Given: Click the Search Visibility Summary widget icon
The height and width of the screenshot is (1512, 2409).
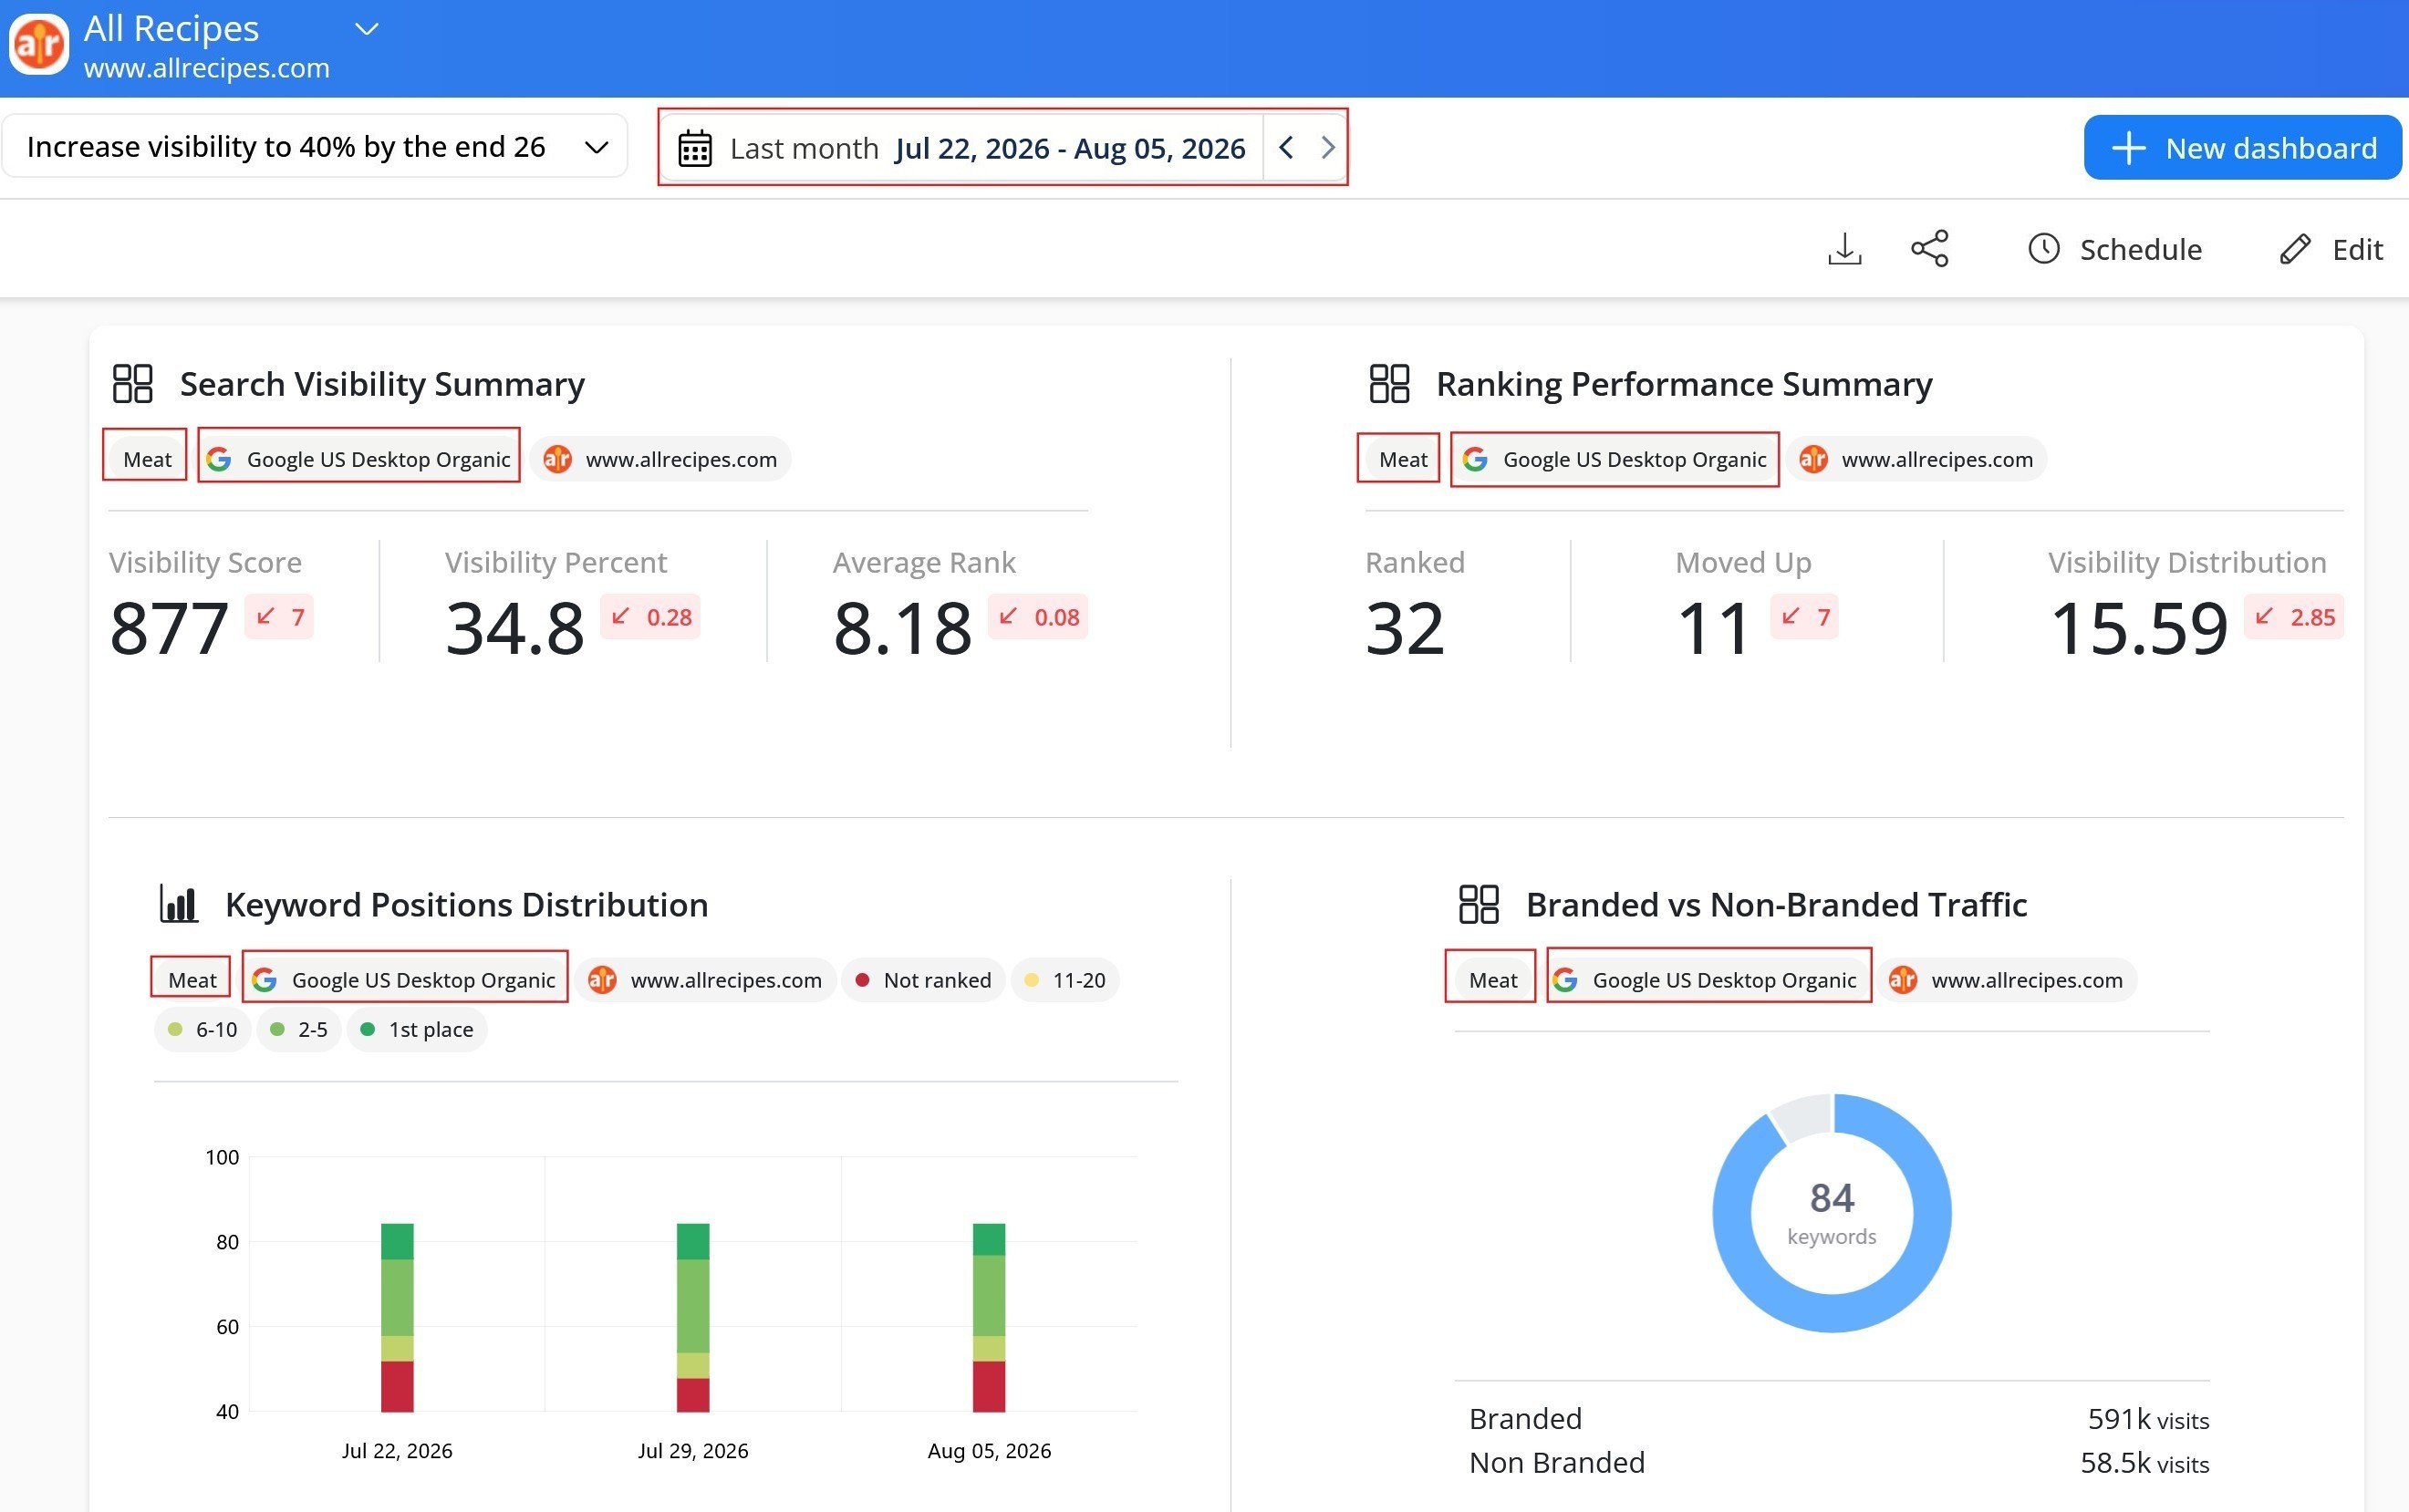Looking at the screenshot, I should (132, 383).
